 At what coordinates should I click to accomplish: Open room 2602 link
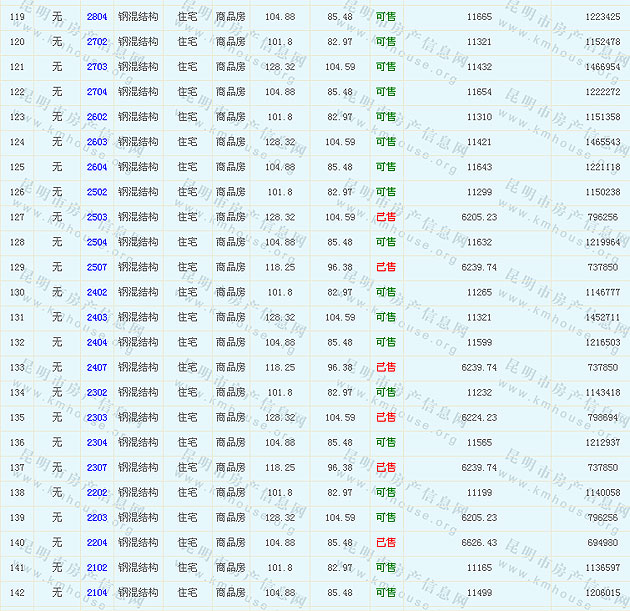(x=97, y=117)
